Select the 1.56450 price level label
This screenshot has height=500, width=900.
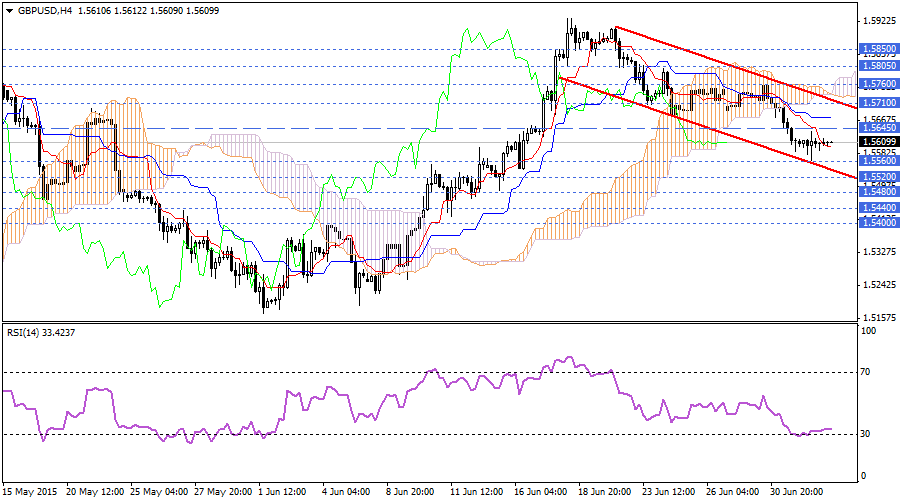[x=877, y=128]
